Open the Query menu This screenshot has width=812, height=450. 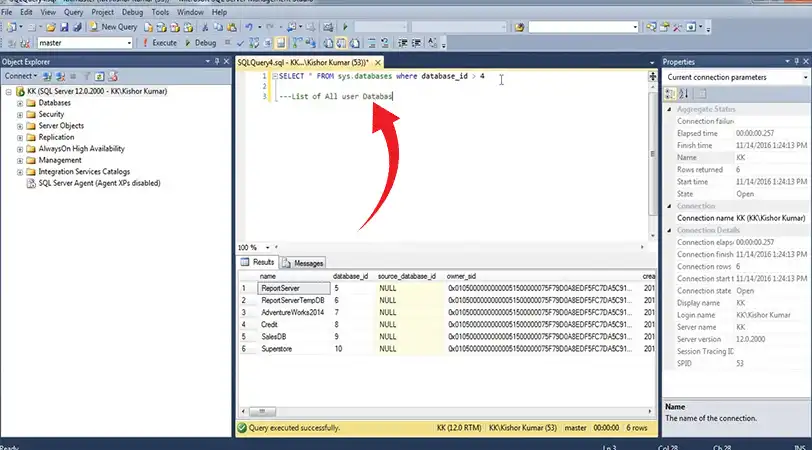click(x=73, y=12)
